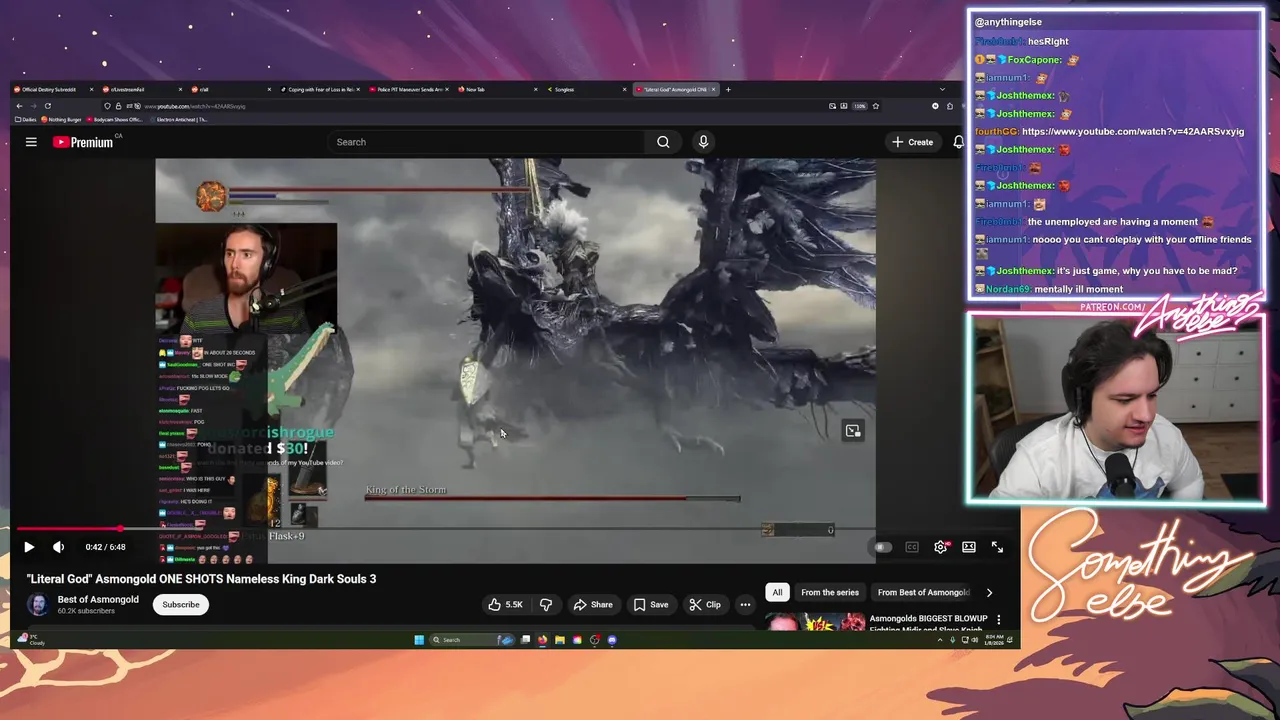
Task: Open the Dailies bookmarks folder
Action: [28, 120]
